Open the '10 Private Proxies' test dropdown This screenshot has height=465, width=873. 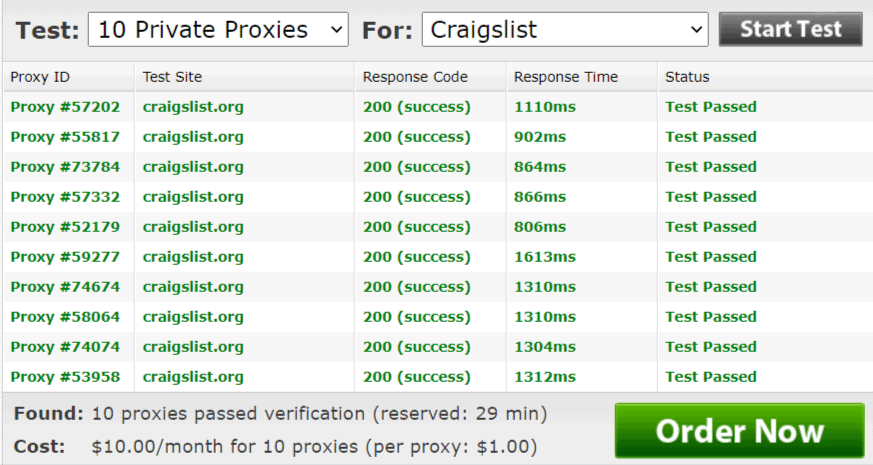pos(218,30)
